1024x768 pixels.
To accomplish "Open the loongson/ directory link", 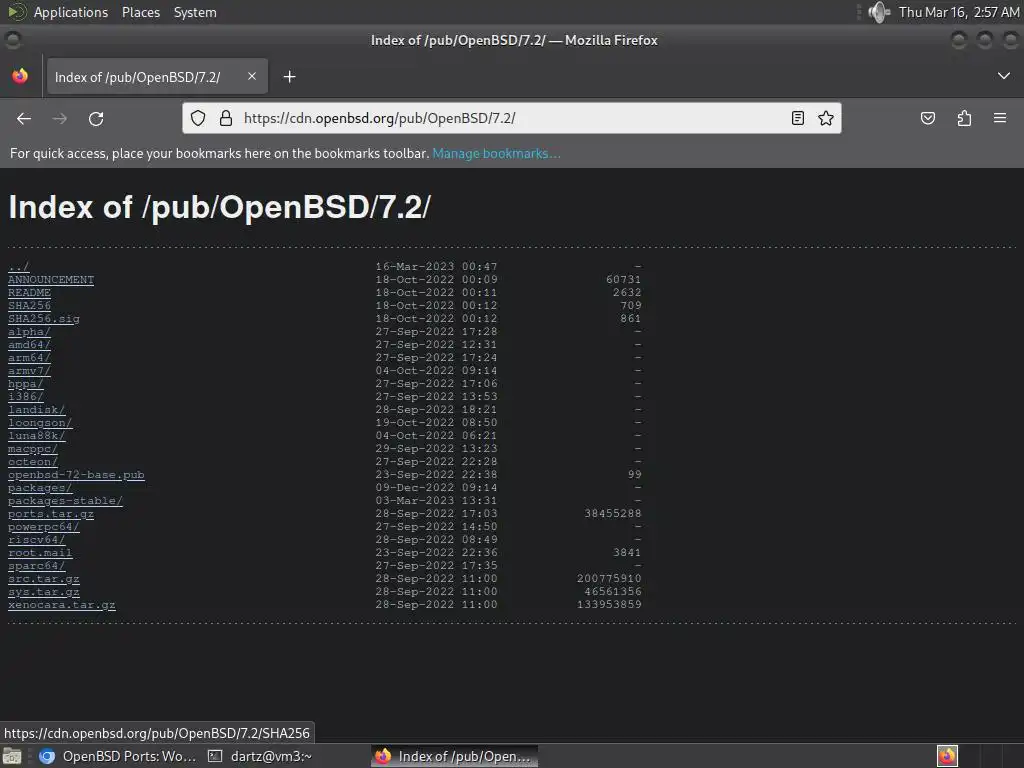I will point(40,423).
